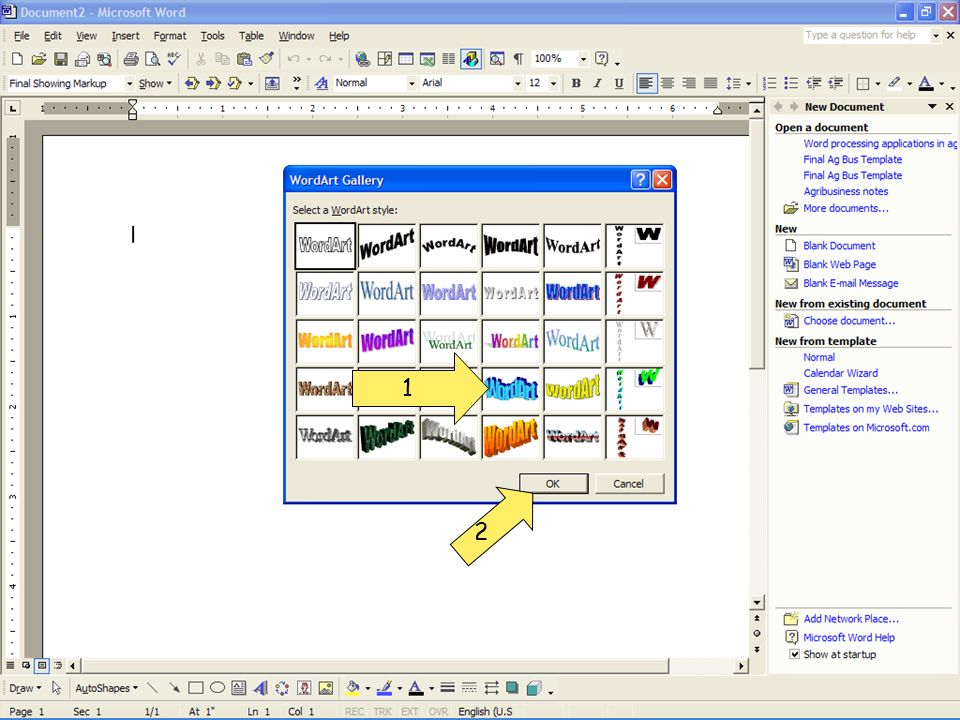Select the Insert WordArt icon on Drawing toolbar
This screenshot has width=960, height=720.
[260, 688]
